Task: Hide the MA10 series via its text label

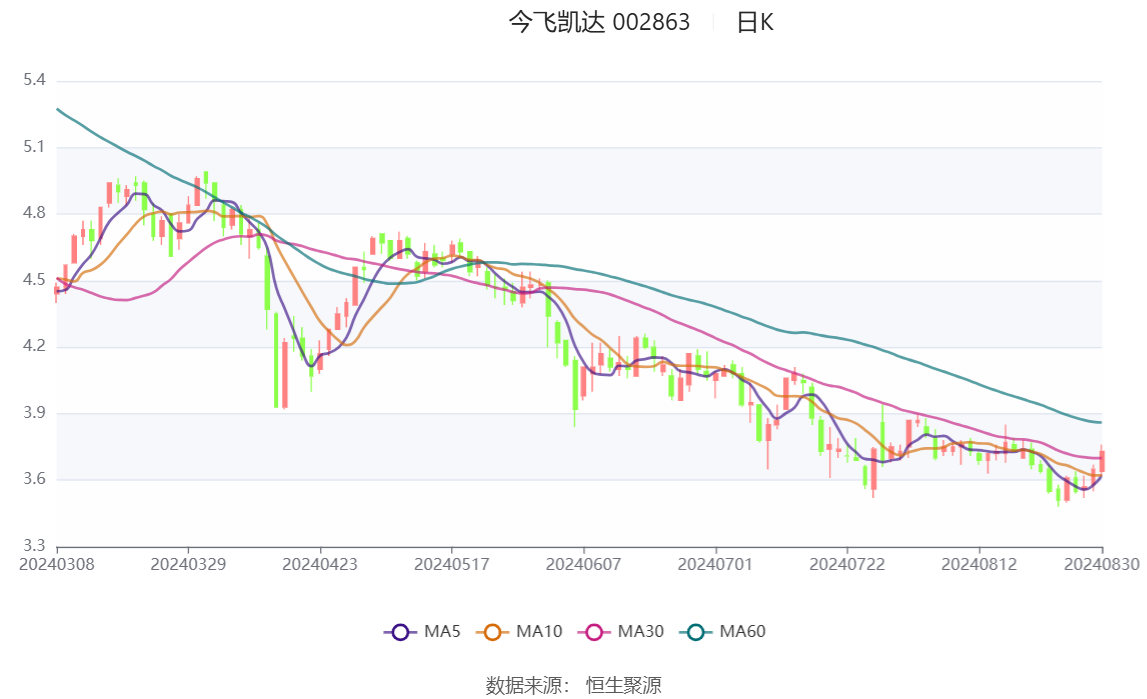Action: pyautogui.click(x=539, y=632)
